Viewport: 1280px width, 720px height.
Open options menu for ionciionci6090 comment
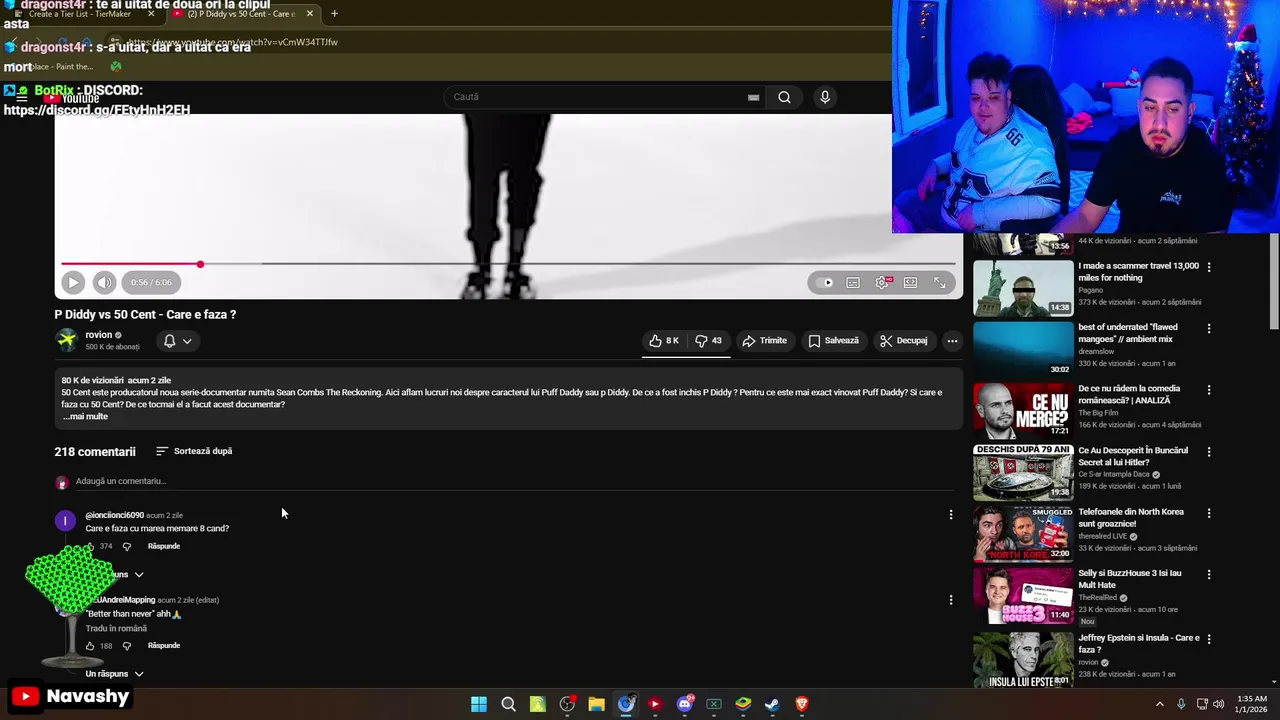[x=951, y=515]
